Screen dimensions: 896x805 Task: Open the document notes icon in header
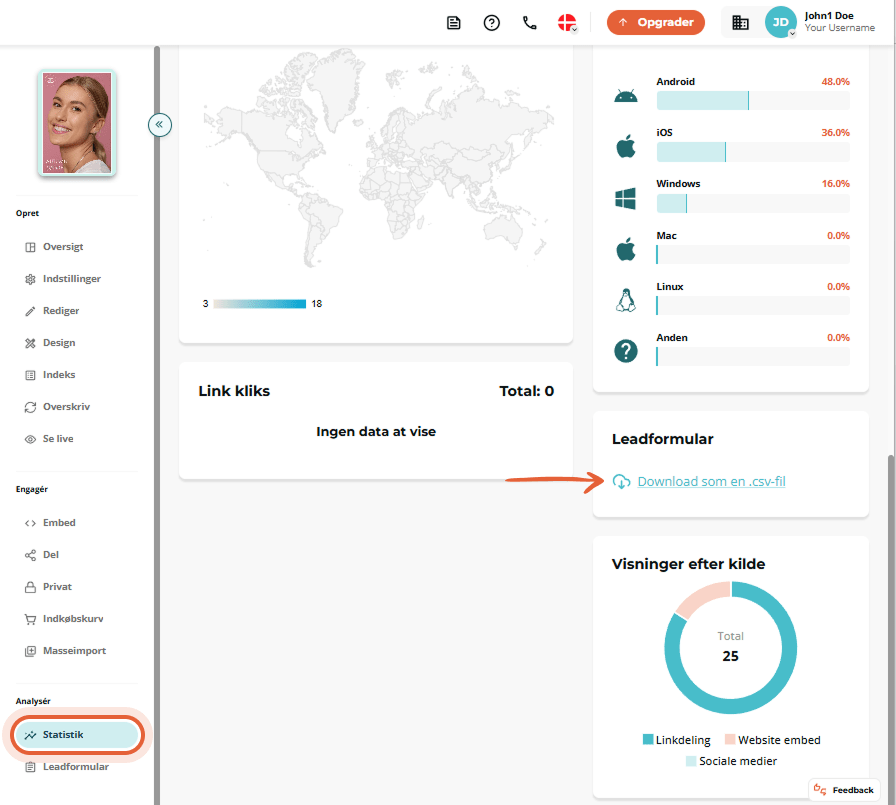point(453,23)
